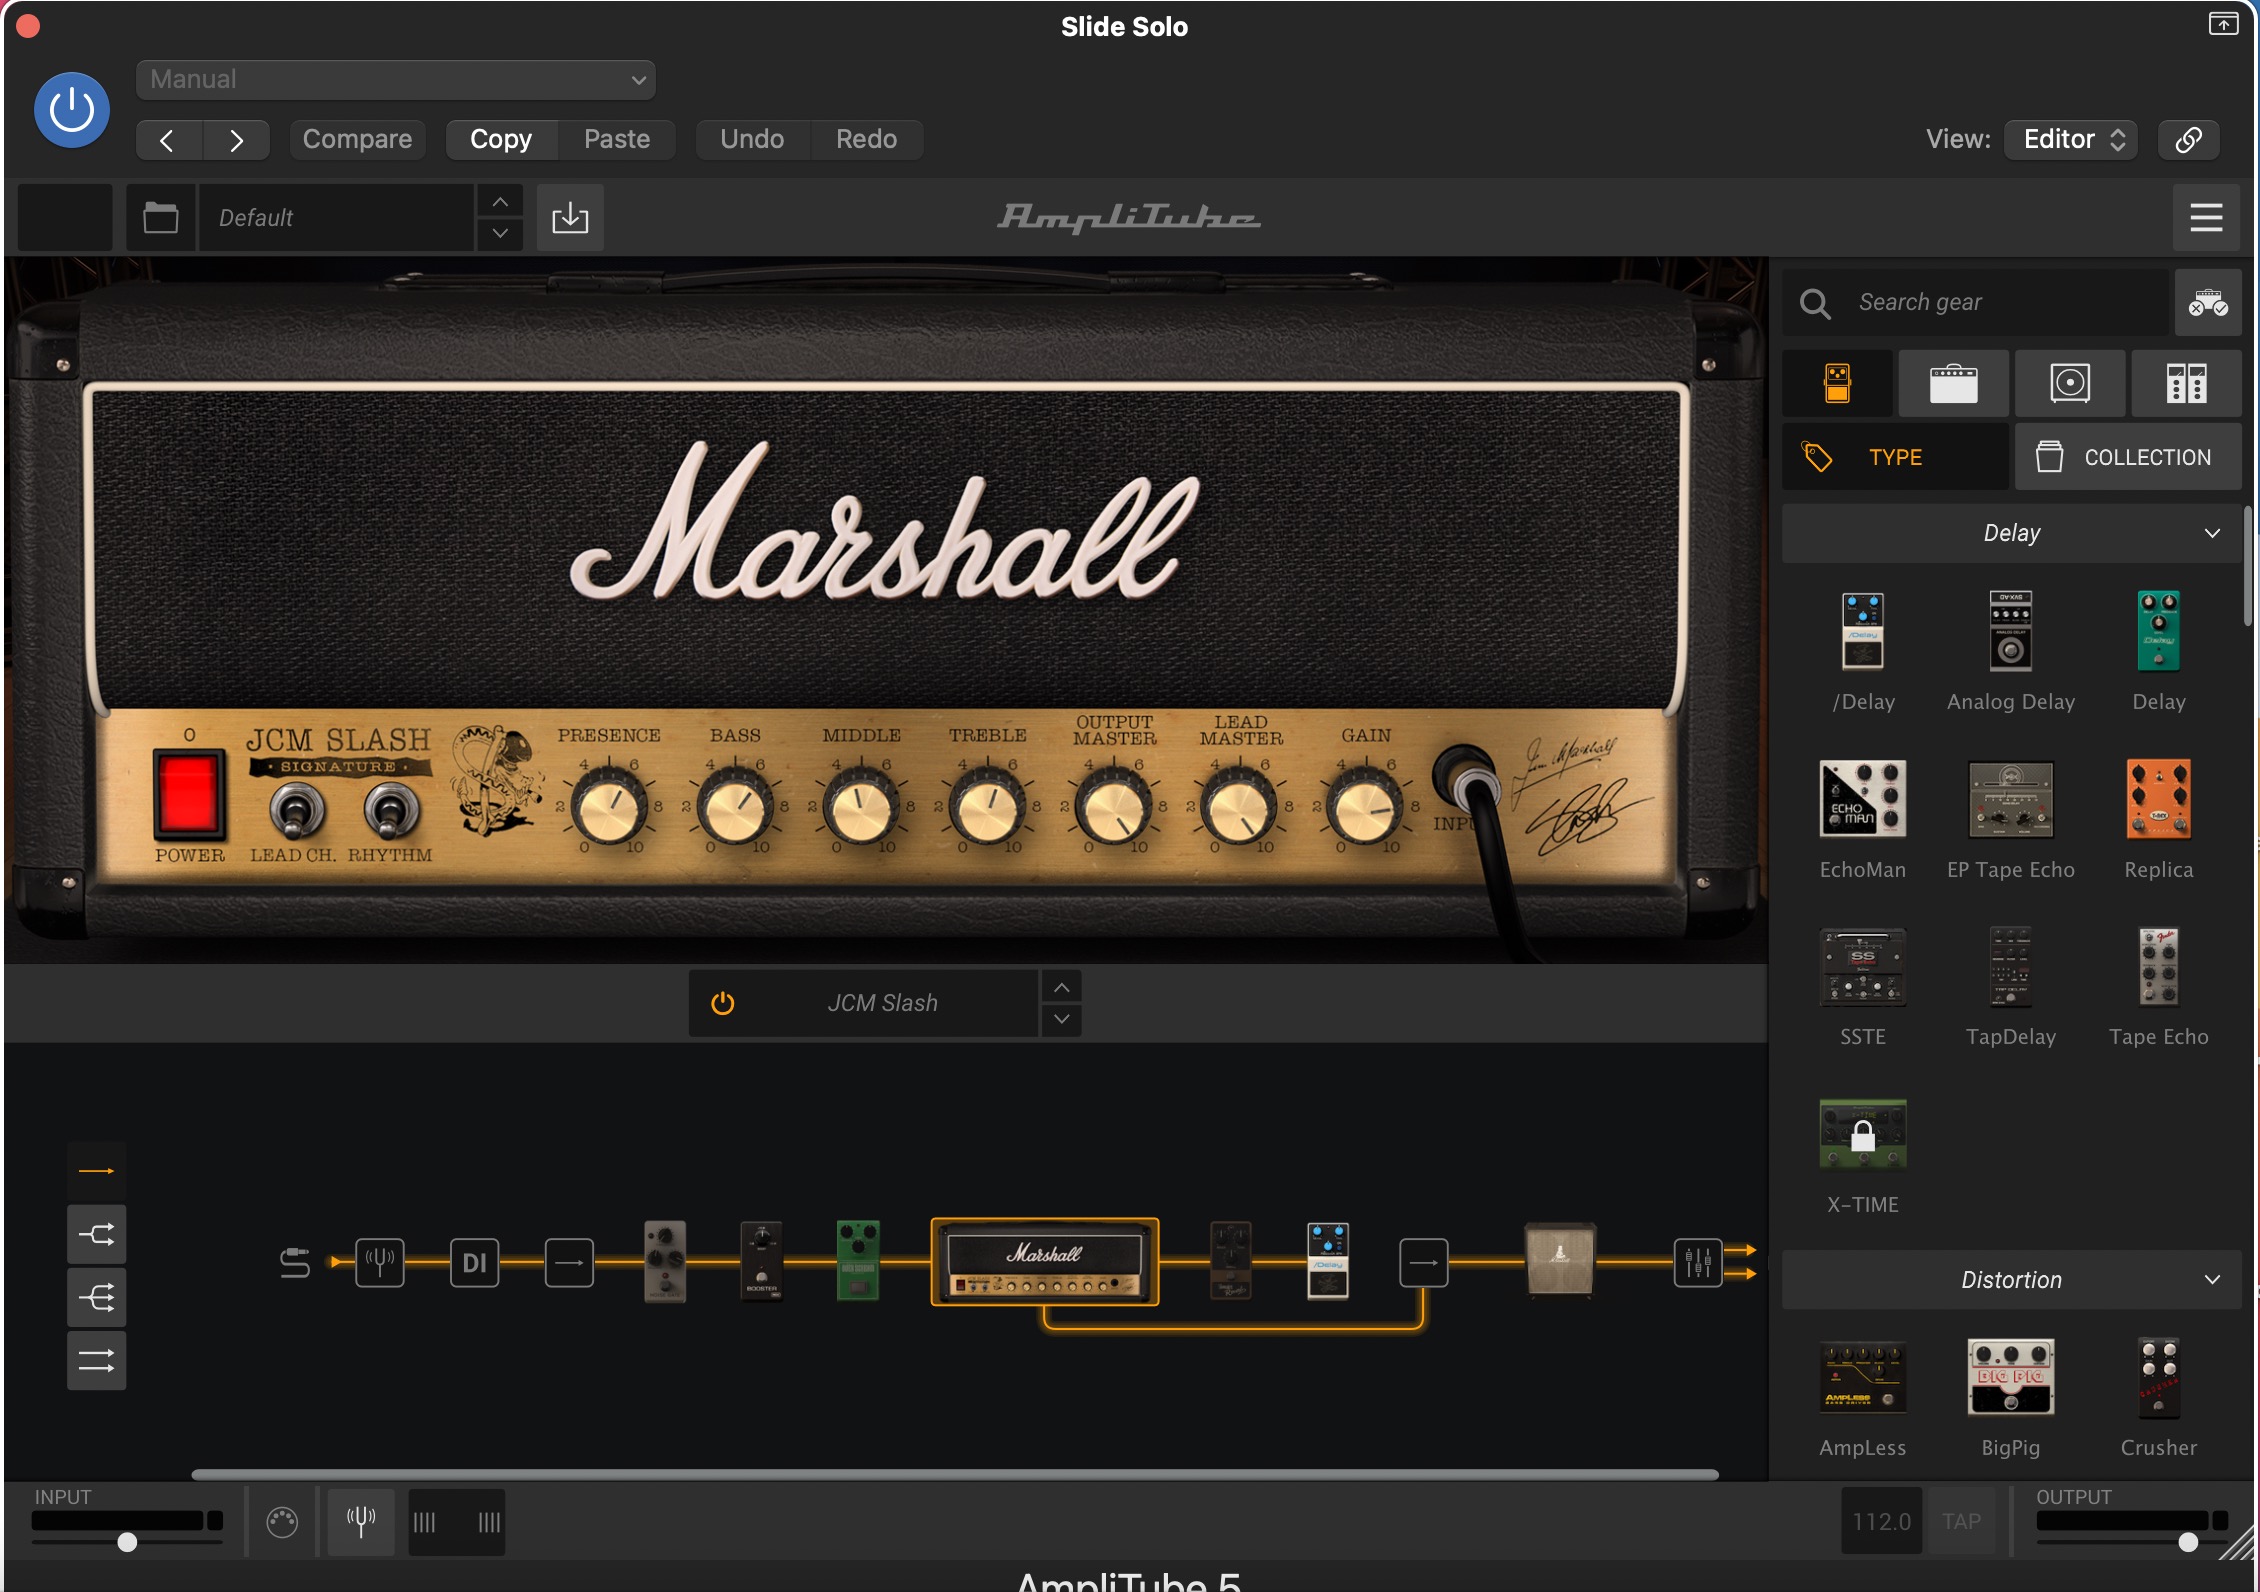The width and height of the screenshot is (2260, 1592).
Task: Open the Manual preset dropdown
Action: [396, 79]
